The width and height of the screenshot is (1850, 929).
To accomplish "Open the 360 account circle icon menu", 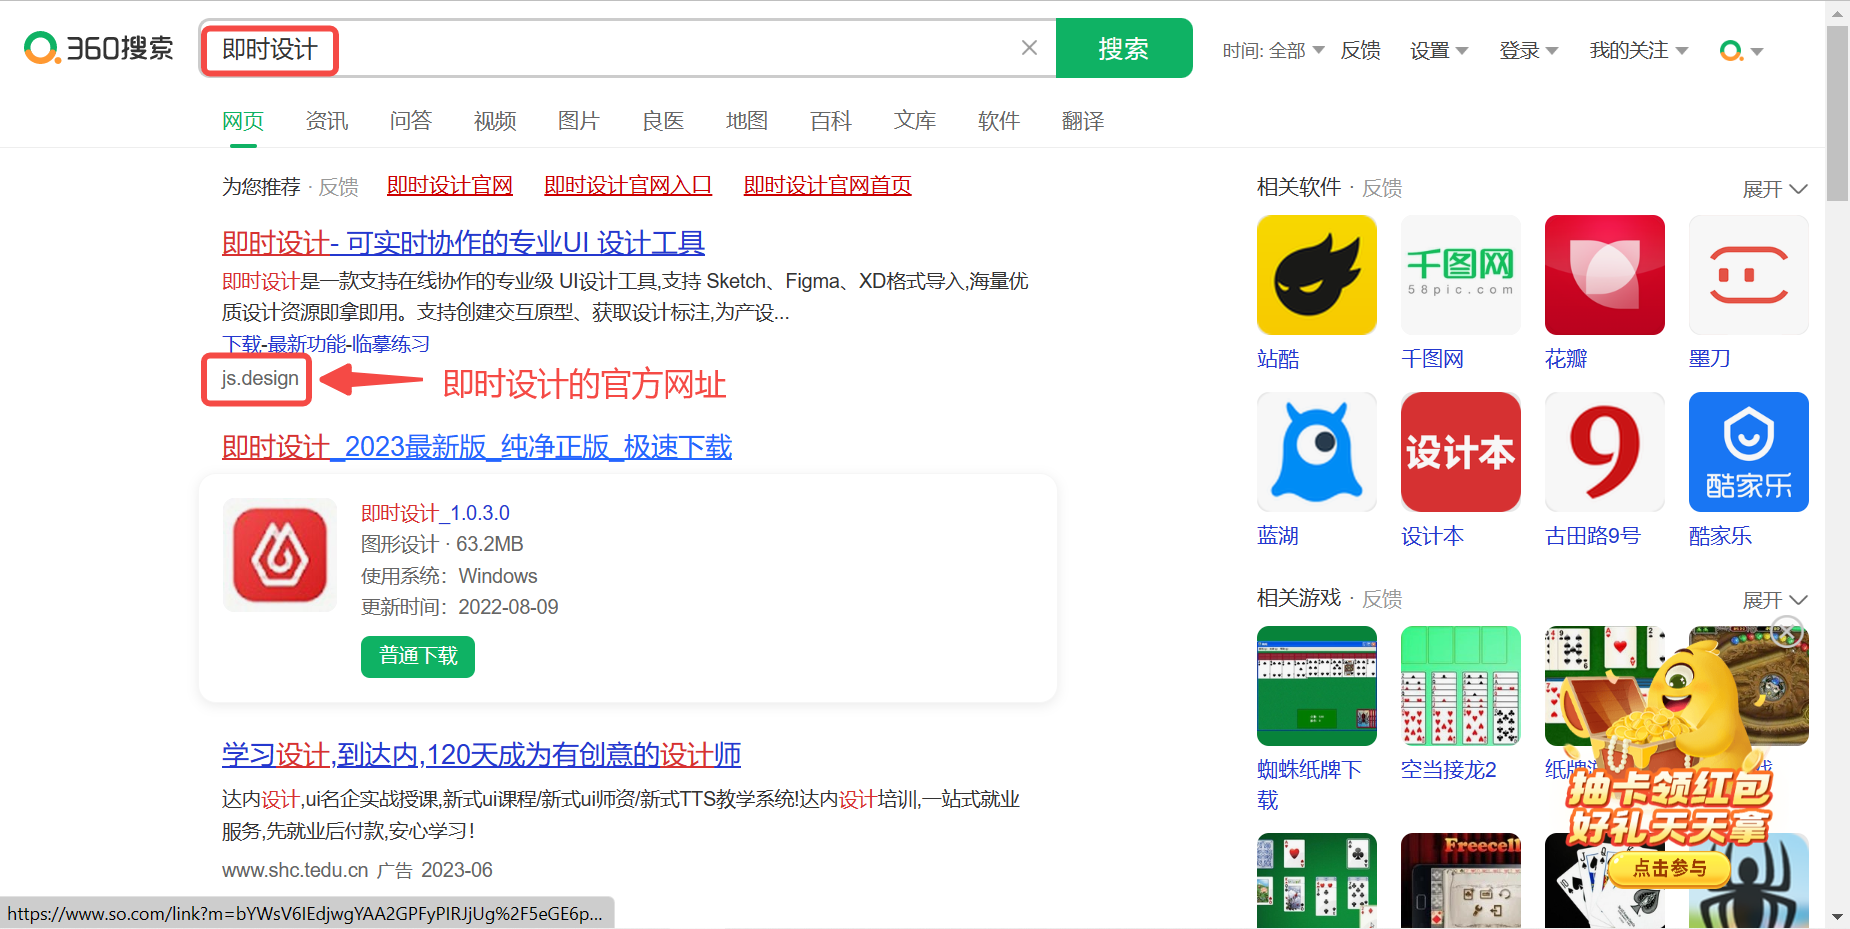I will point(1740,50).
